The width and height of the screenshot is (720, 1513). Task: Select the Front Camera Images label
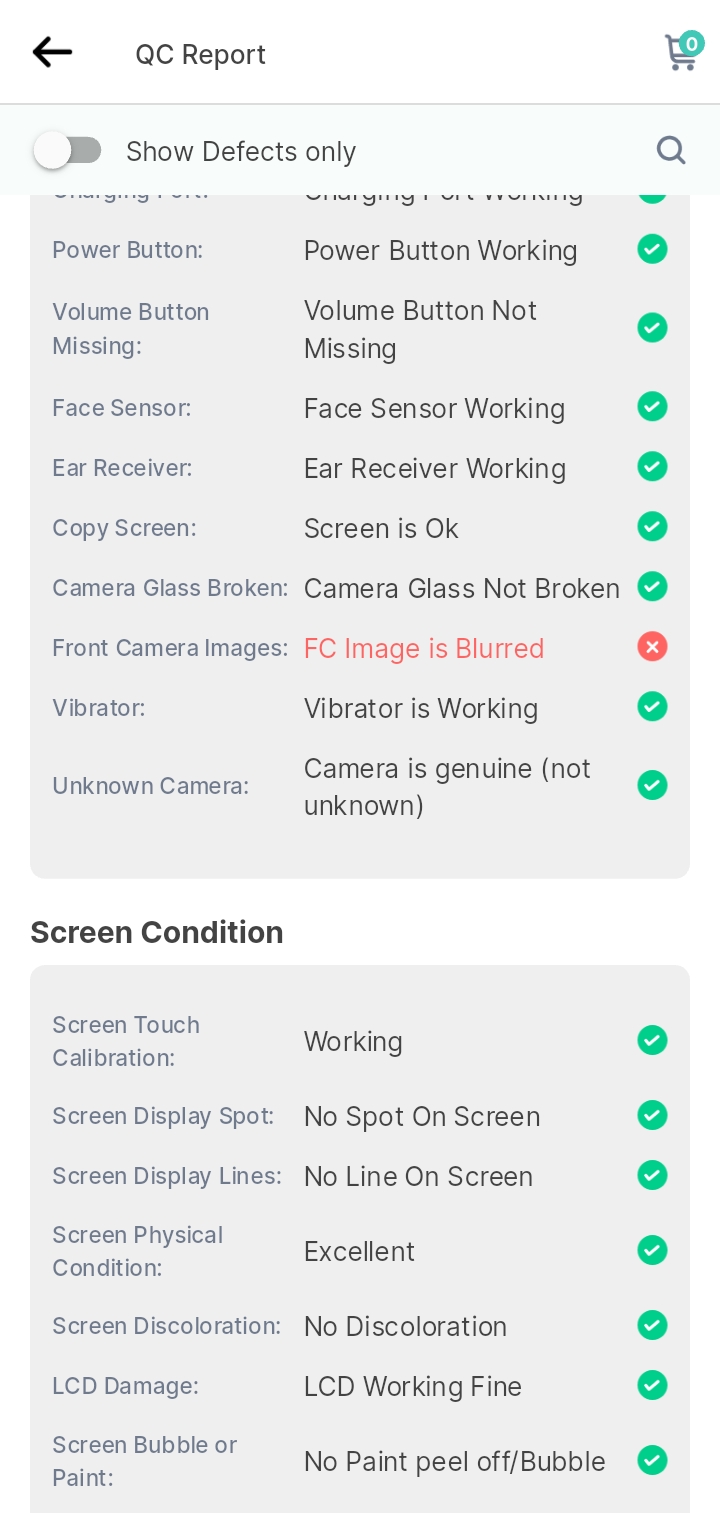pos(170,648)
